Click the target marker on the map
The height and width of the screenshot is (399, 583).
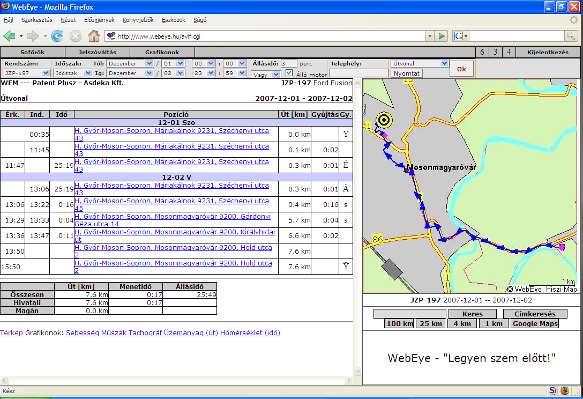pyautogui.click(x=384, y=120)
